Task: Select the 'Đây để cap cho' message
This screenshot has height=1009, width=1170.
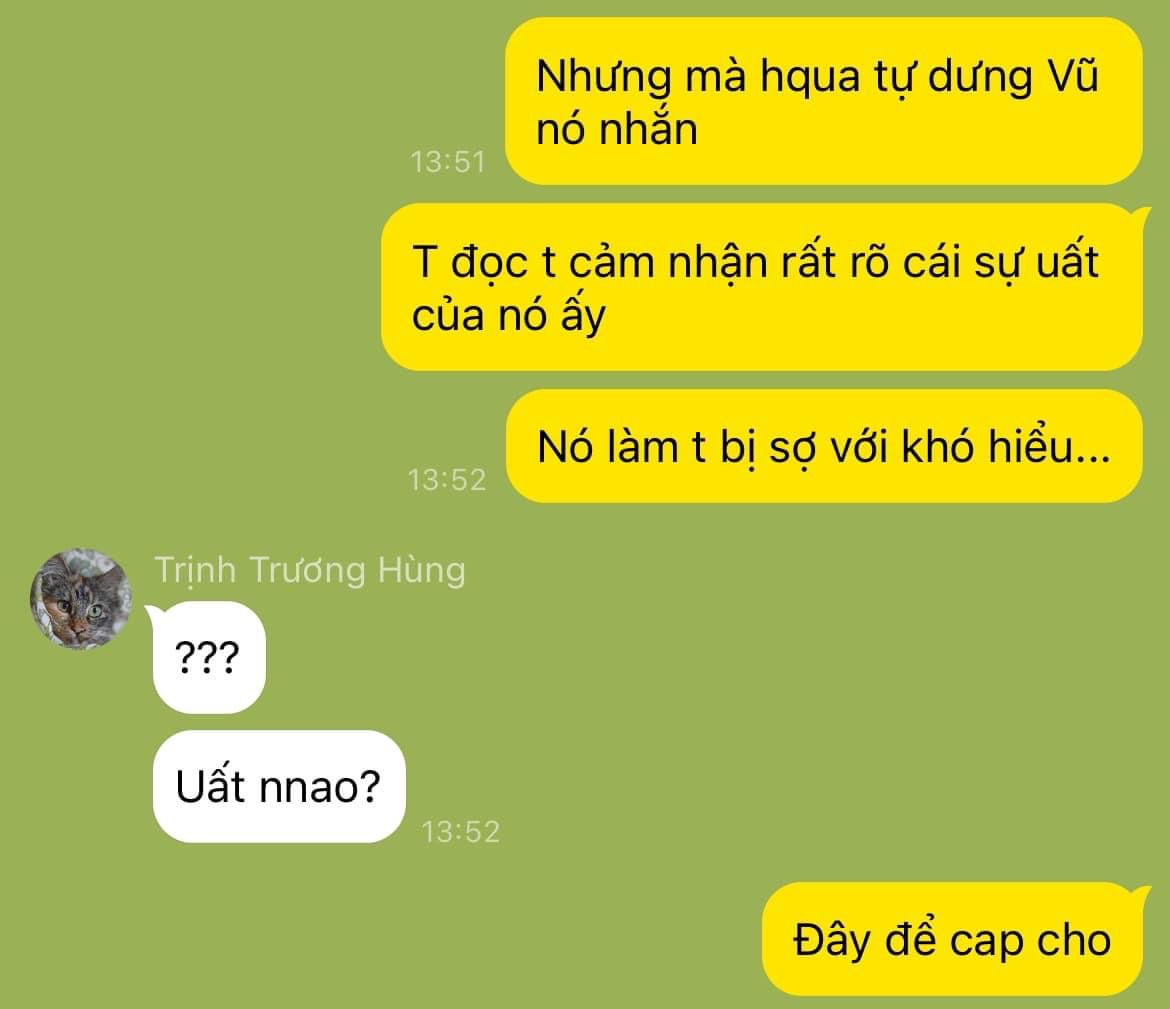Action: (952, 939)
